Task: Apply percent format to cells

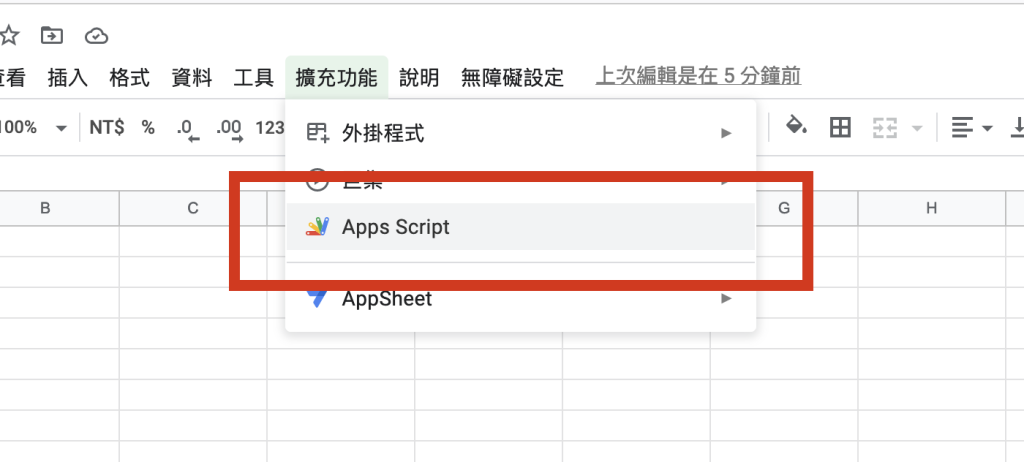Action: click(148, 127)
